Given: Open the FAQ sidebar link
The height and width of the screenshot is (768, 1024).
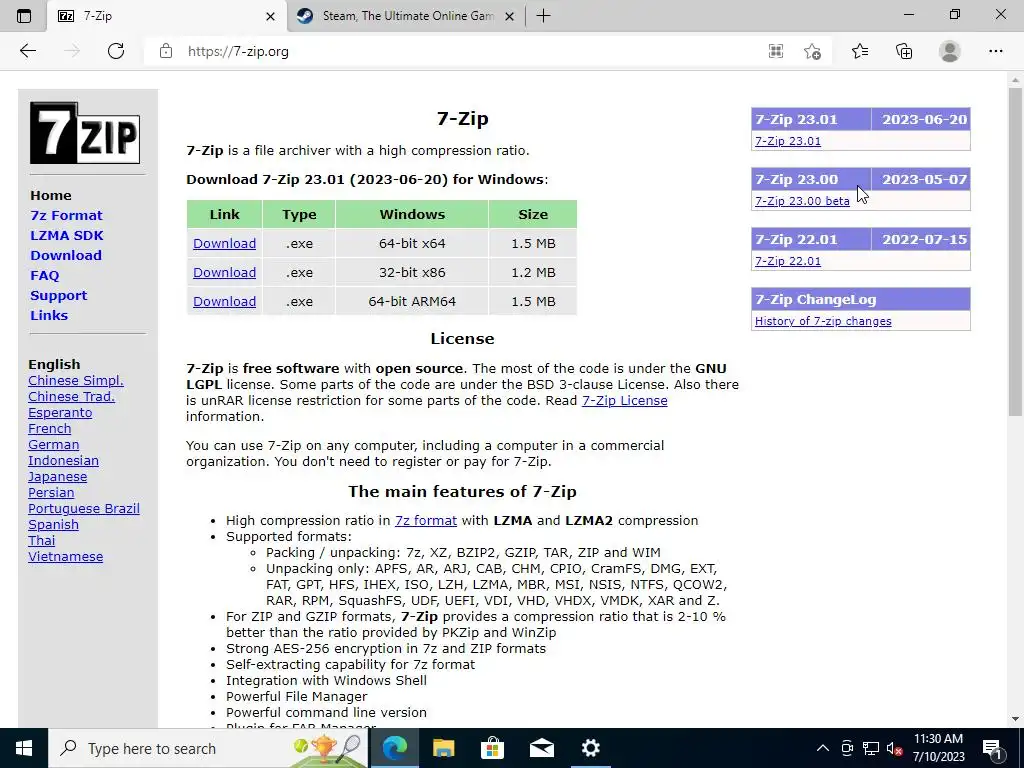Looking at the screenshot, I should 44,276.
